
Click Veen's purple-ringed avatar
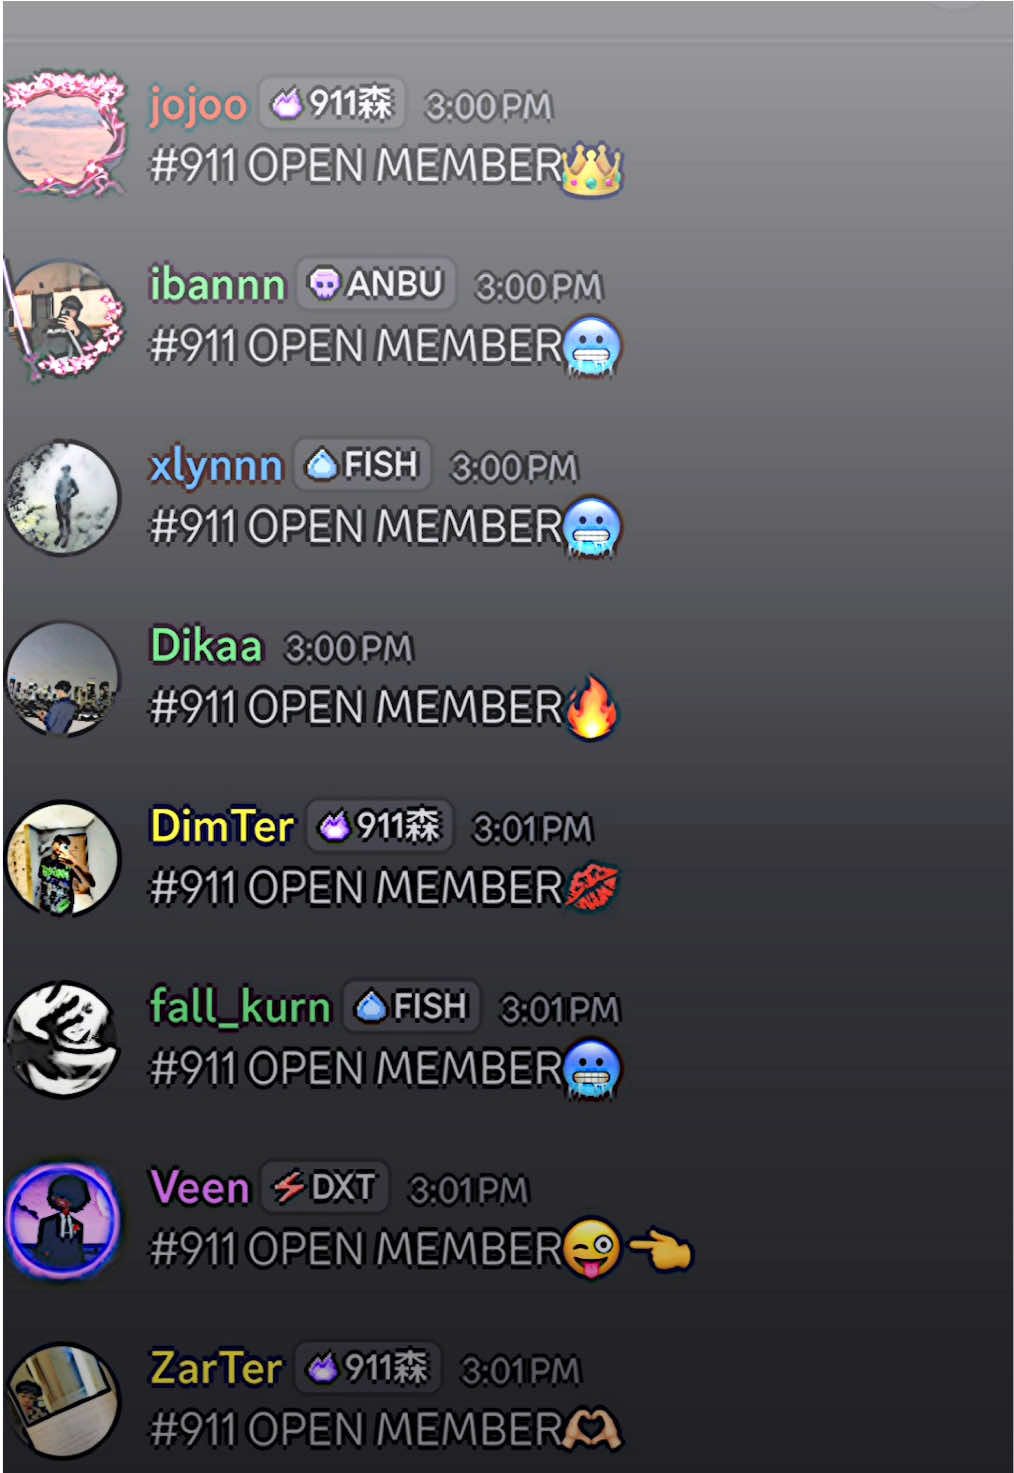[63, 1220]
